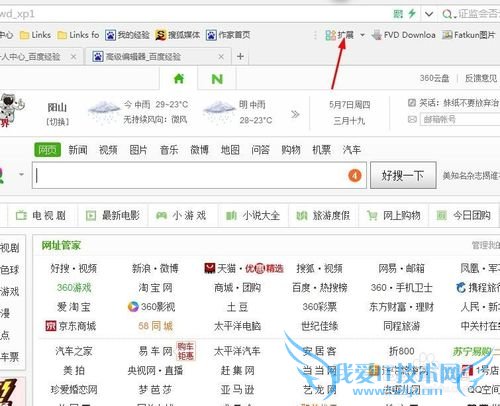
Task: Open 搜狐媒体 bookmark
Action: coord(178,35)
